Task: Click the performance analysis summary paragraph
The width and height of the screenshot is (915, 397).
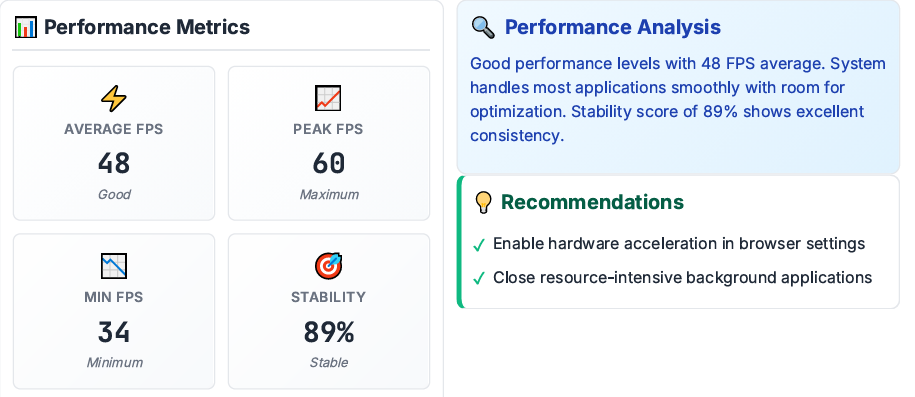Action: pos(678,99)
